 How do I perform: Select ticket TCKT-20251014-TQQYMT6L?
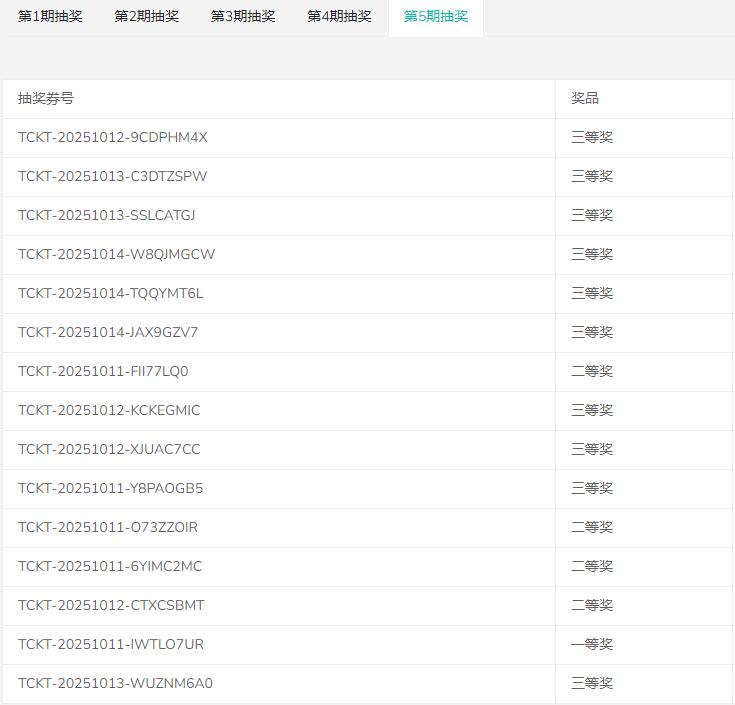coord(111,293)
